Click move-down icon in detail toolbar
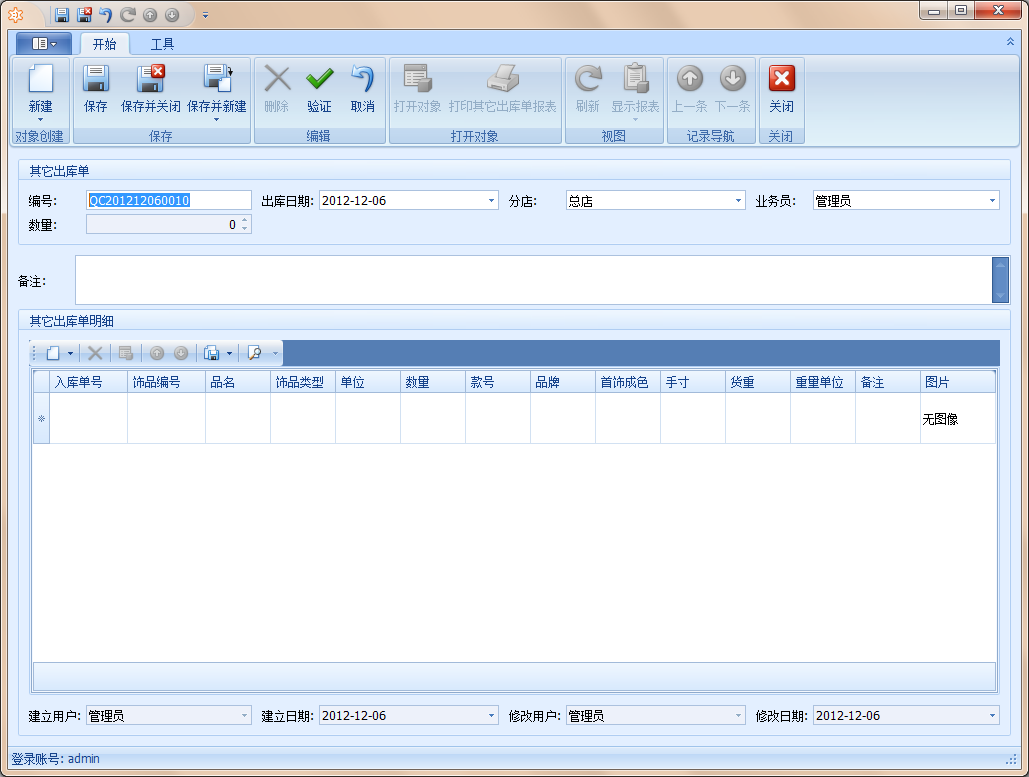Screen dimensions: 1029x777 tap(181, 353)
